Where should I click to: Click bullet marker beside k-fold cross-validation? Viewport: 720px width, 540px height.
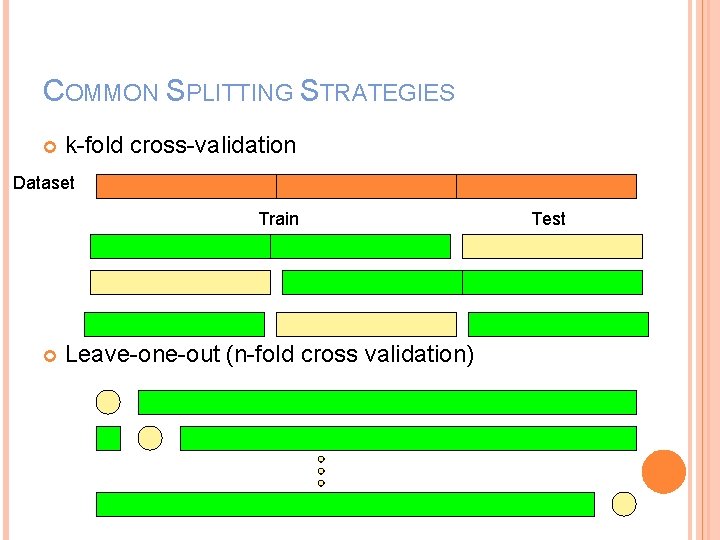tap(51, 146)
